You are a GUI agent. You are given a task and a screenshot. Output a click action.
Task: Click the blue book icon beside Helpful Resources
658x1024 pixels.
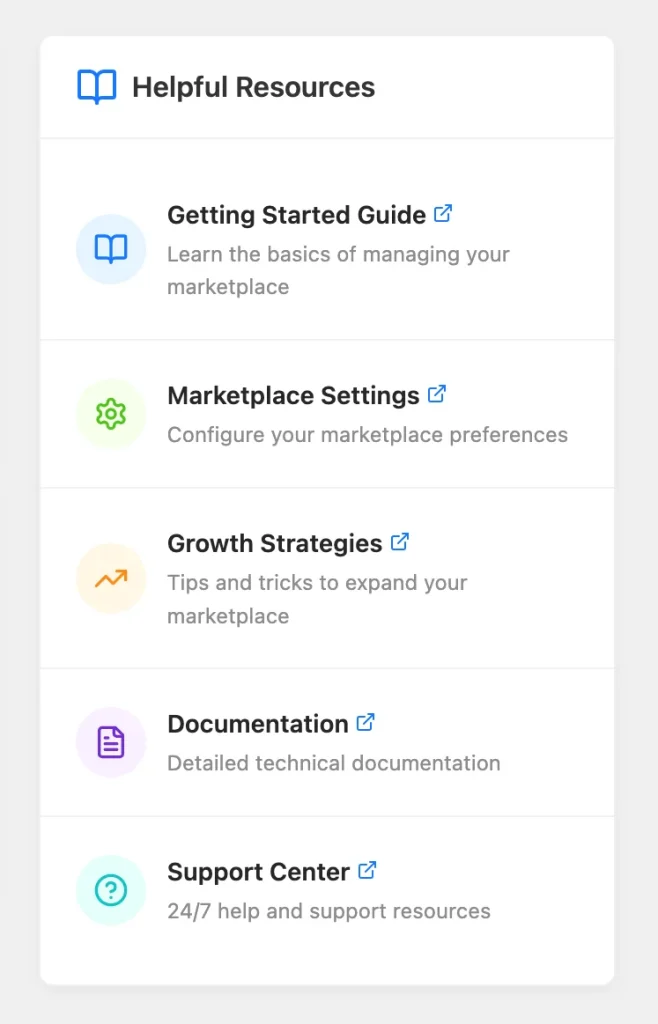[97, 87]
